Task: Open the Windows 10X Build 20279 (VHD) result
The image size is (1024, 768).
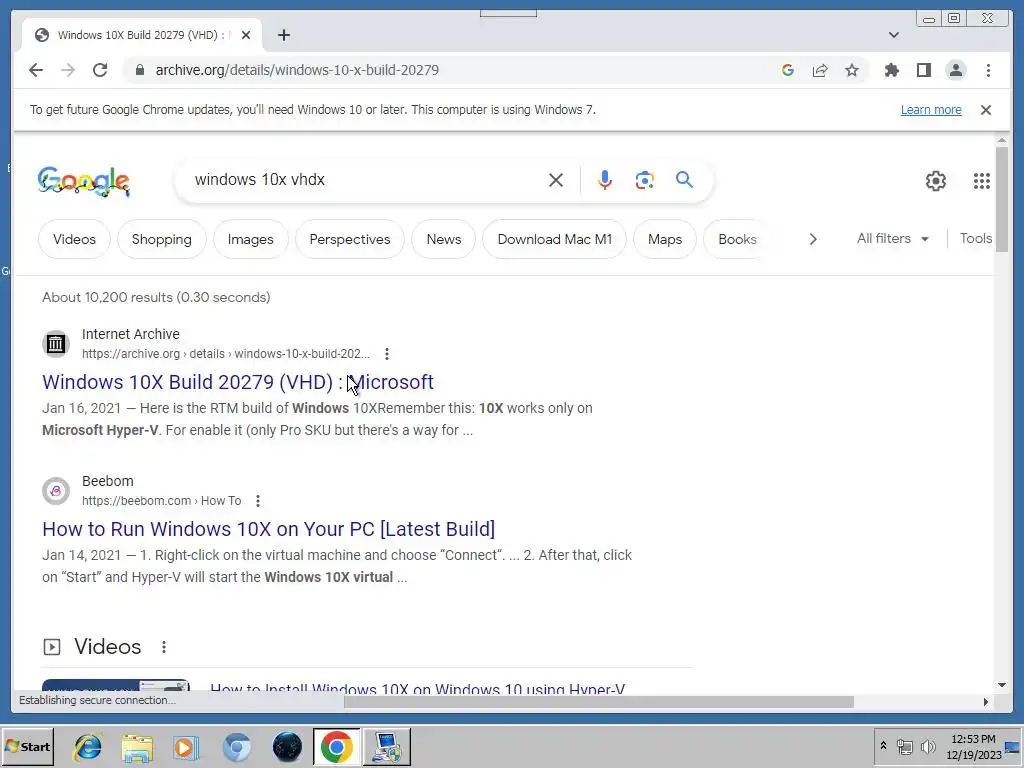Action: 238,382
